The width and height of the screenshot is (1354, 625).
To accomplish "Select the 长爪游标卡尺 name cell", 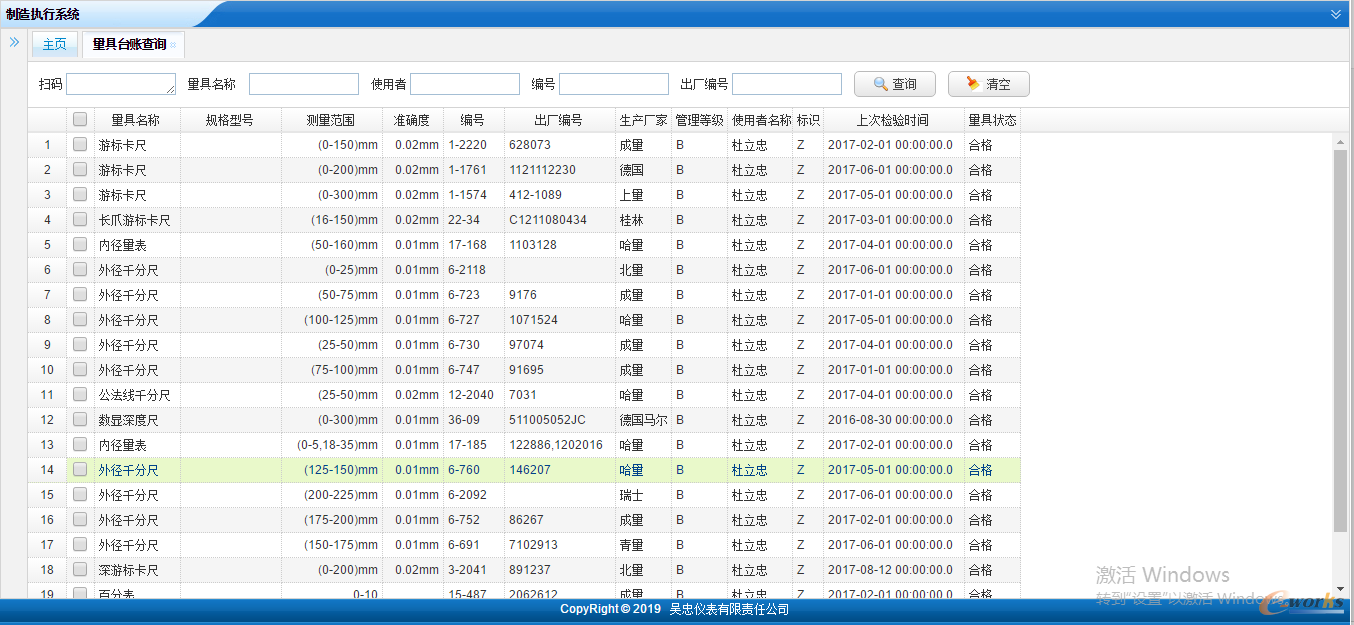I will 134,220.
